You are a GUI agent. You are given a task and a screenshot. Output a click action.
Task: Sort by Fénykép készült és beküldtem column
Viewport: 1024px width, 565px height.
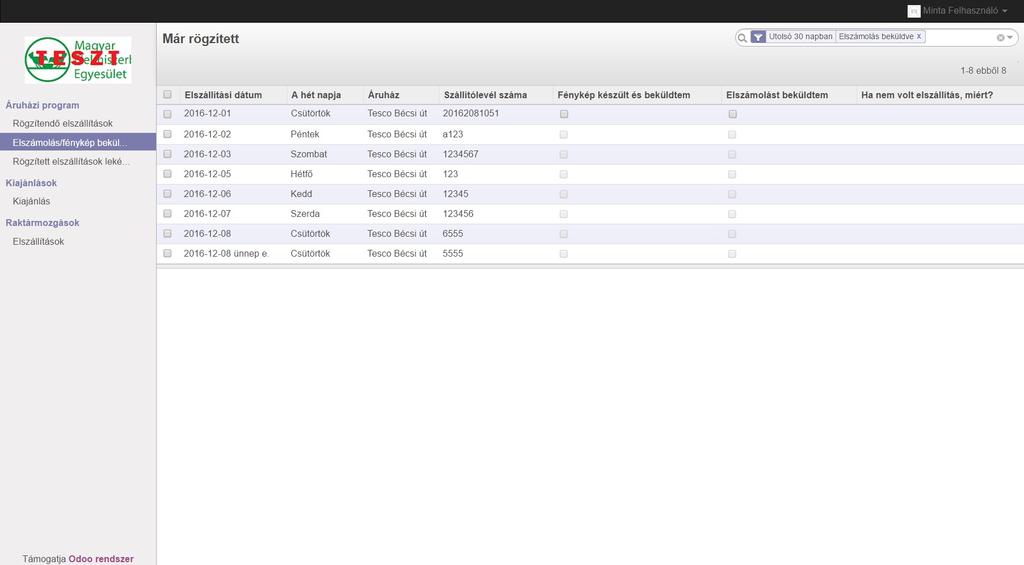coord(624,95)
